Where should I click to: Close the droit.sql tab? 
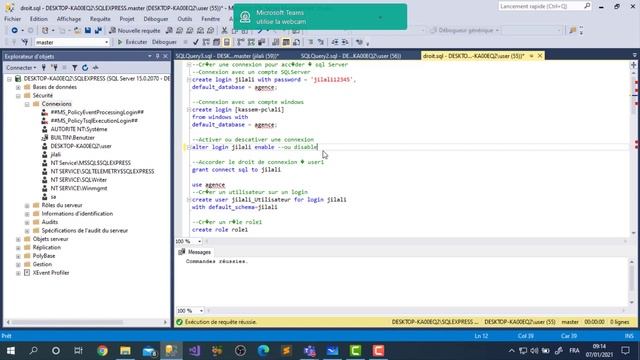pos(540,56)
